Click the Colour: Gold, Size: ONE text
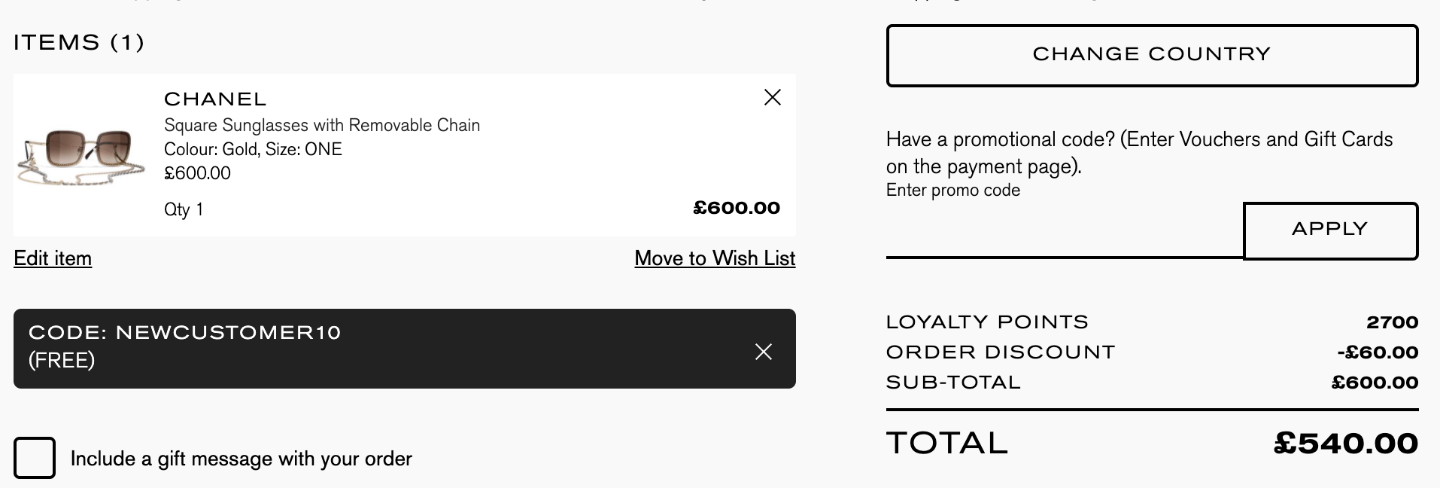 [253, 149]
